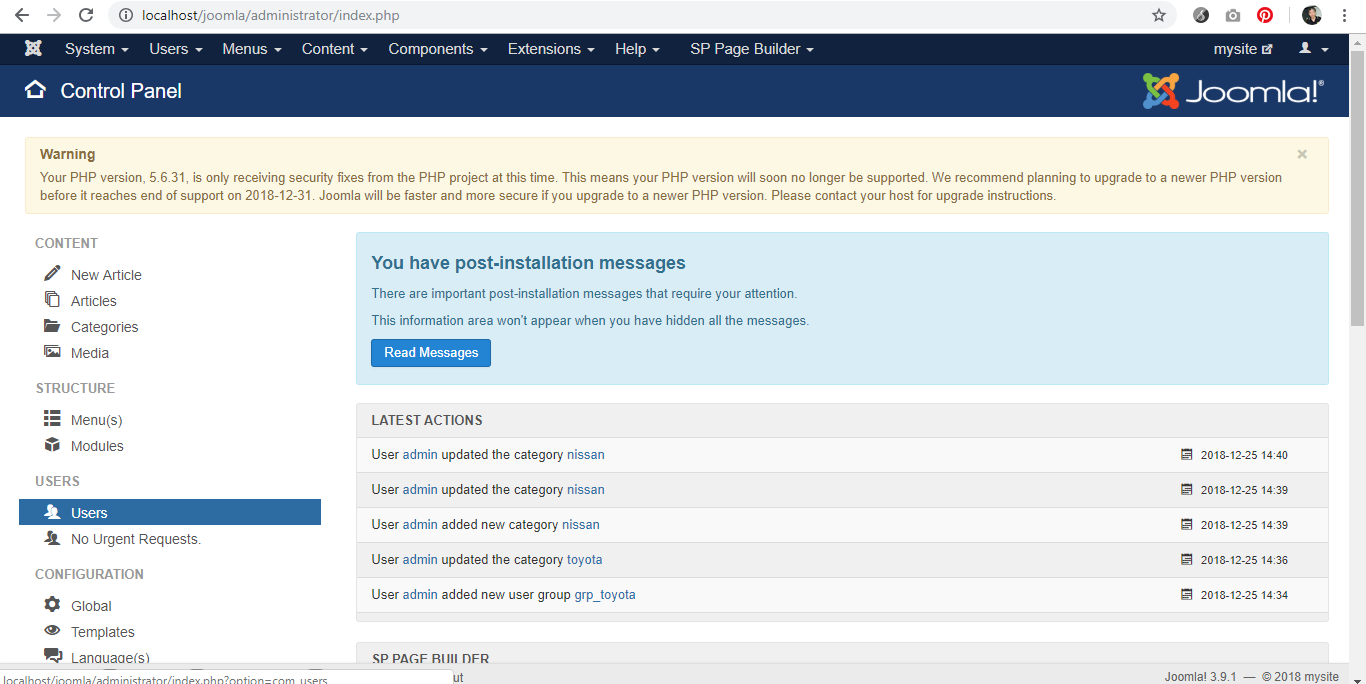Image resolution: width=1366 pixels, height=684 pixels.
Task: Click the Categories folder icon in sidebar
Action: (x=52, y=326)
